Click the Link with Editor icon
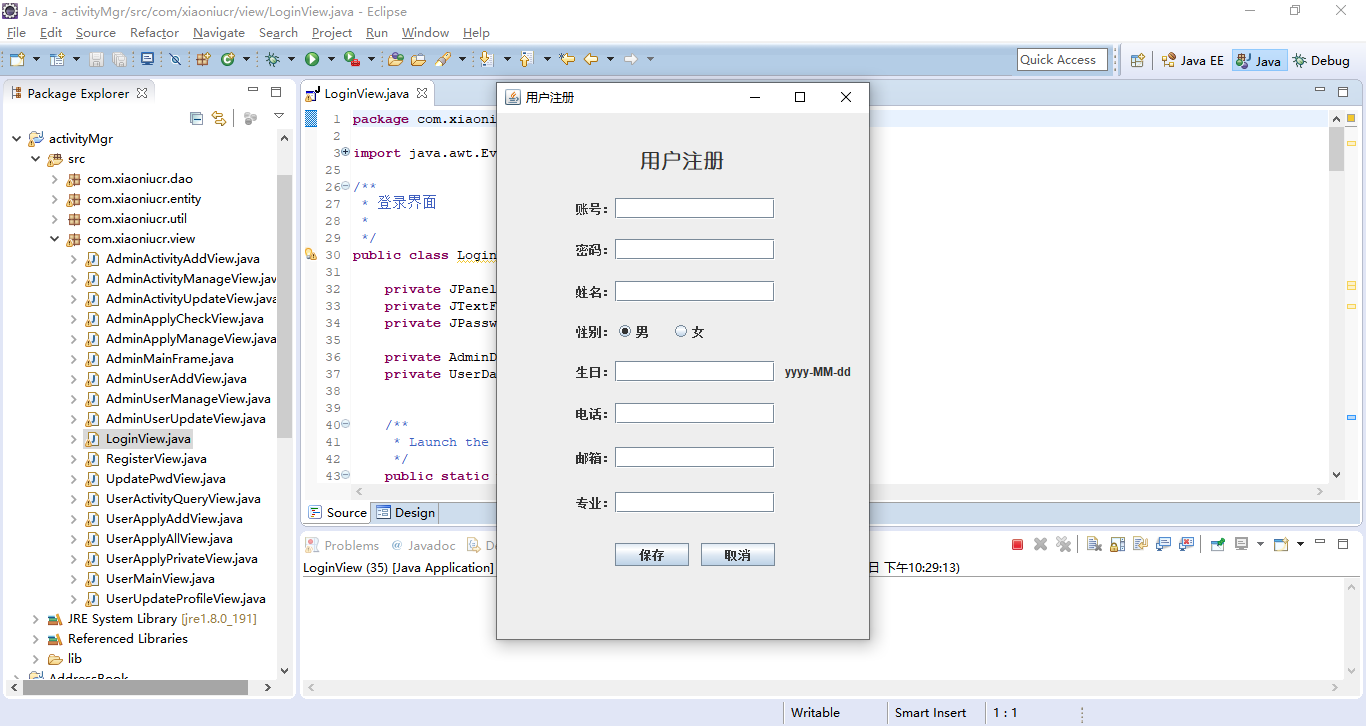The image size is (1366, 726). 219,118
